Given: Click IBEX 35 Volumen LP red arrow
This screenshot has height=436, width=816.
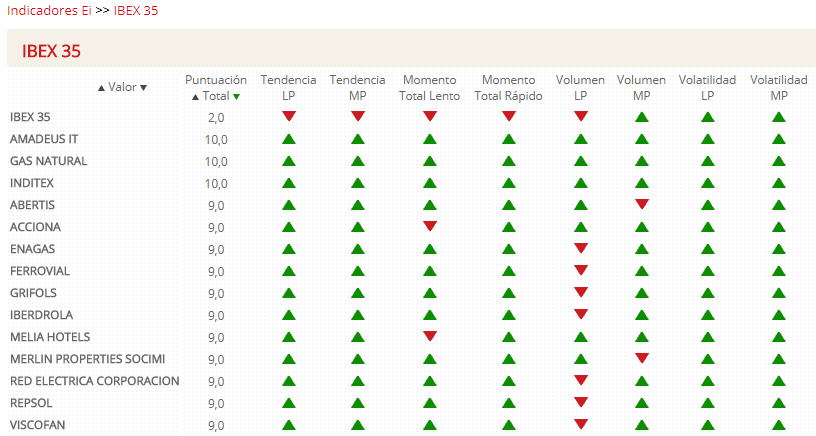Looking at the screenshot, I should coord(581,116).
